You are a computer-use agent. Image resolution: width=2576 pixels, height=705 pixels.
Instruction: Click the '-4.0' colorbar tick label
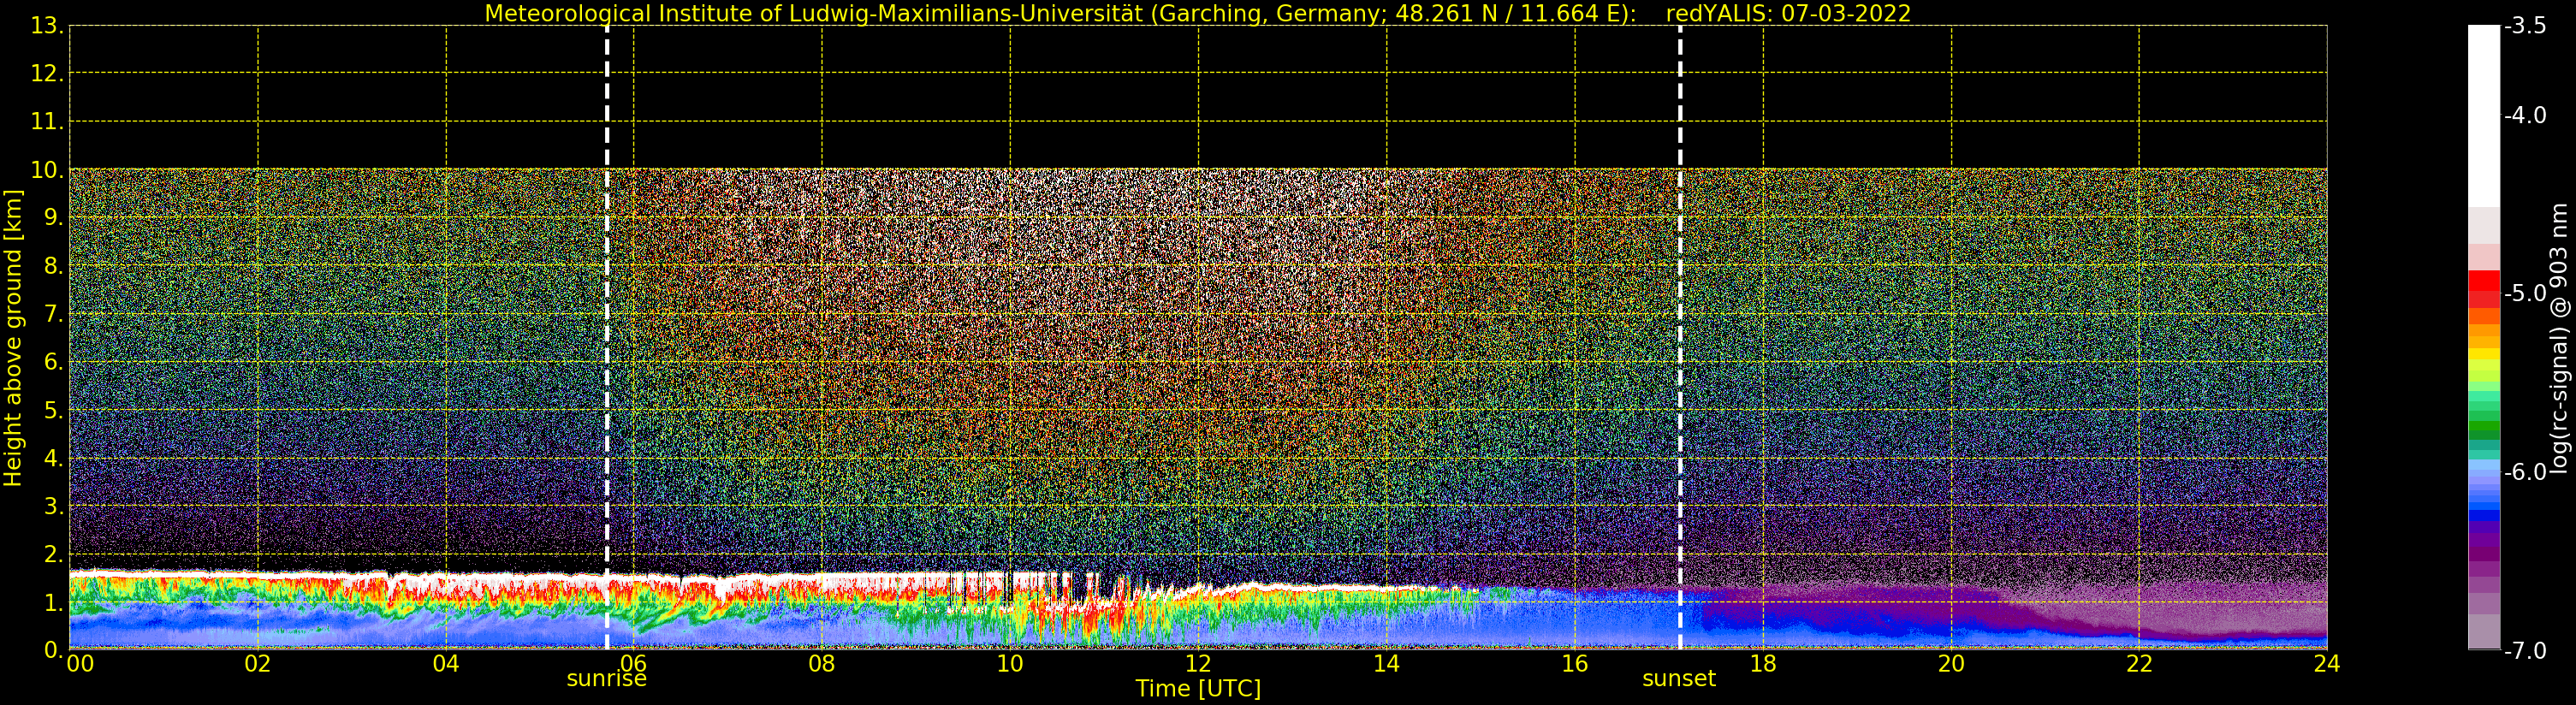(2525, 115)
